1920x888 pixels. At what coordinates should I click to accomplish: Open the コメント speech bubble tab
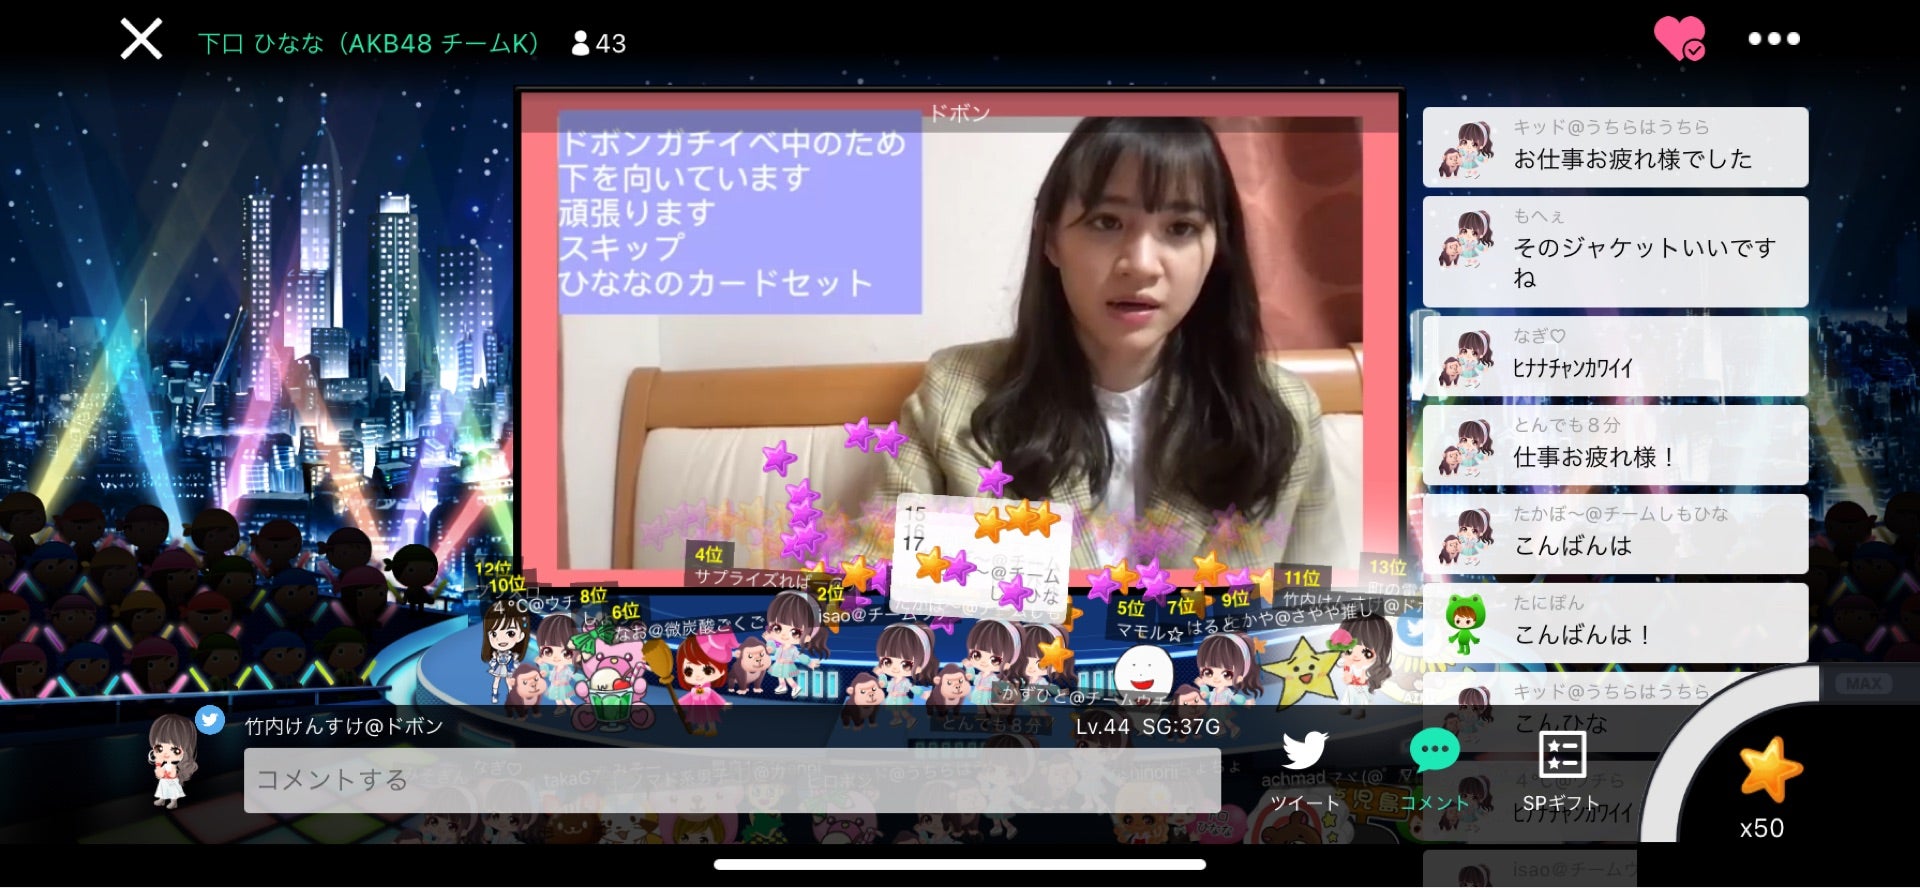1434,768
